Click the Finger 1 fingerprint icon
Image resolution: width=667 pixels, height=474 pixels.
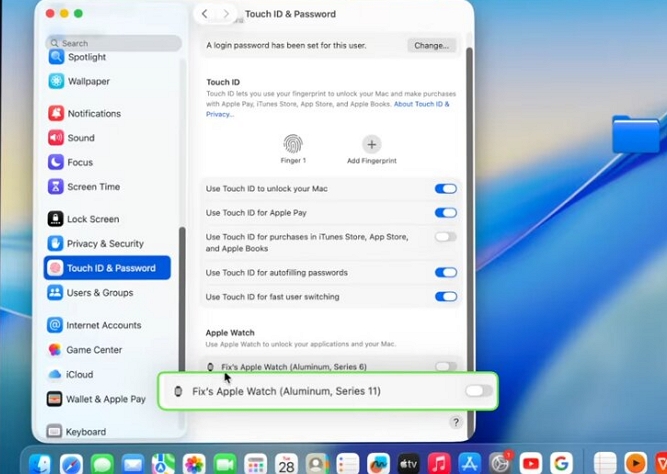(x=293, y=144)
